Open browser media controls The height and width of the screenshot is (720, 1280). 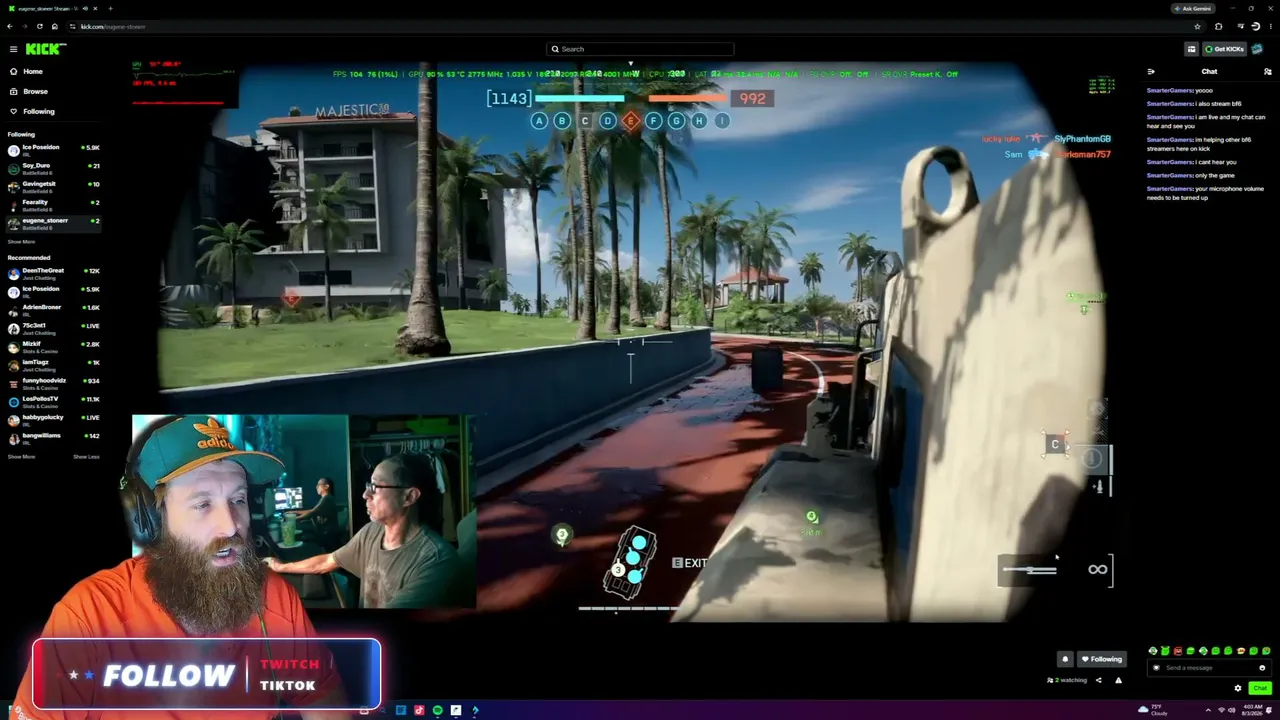coord(1240,26)
